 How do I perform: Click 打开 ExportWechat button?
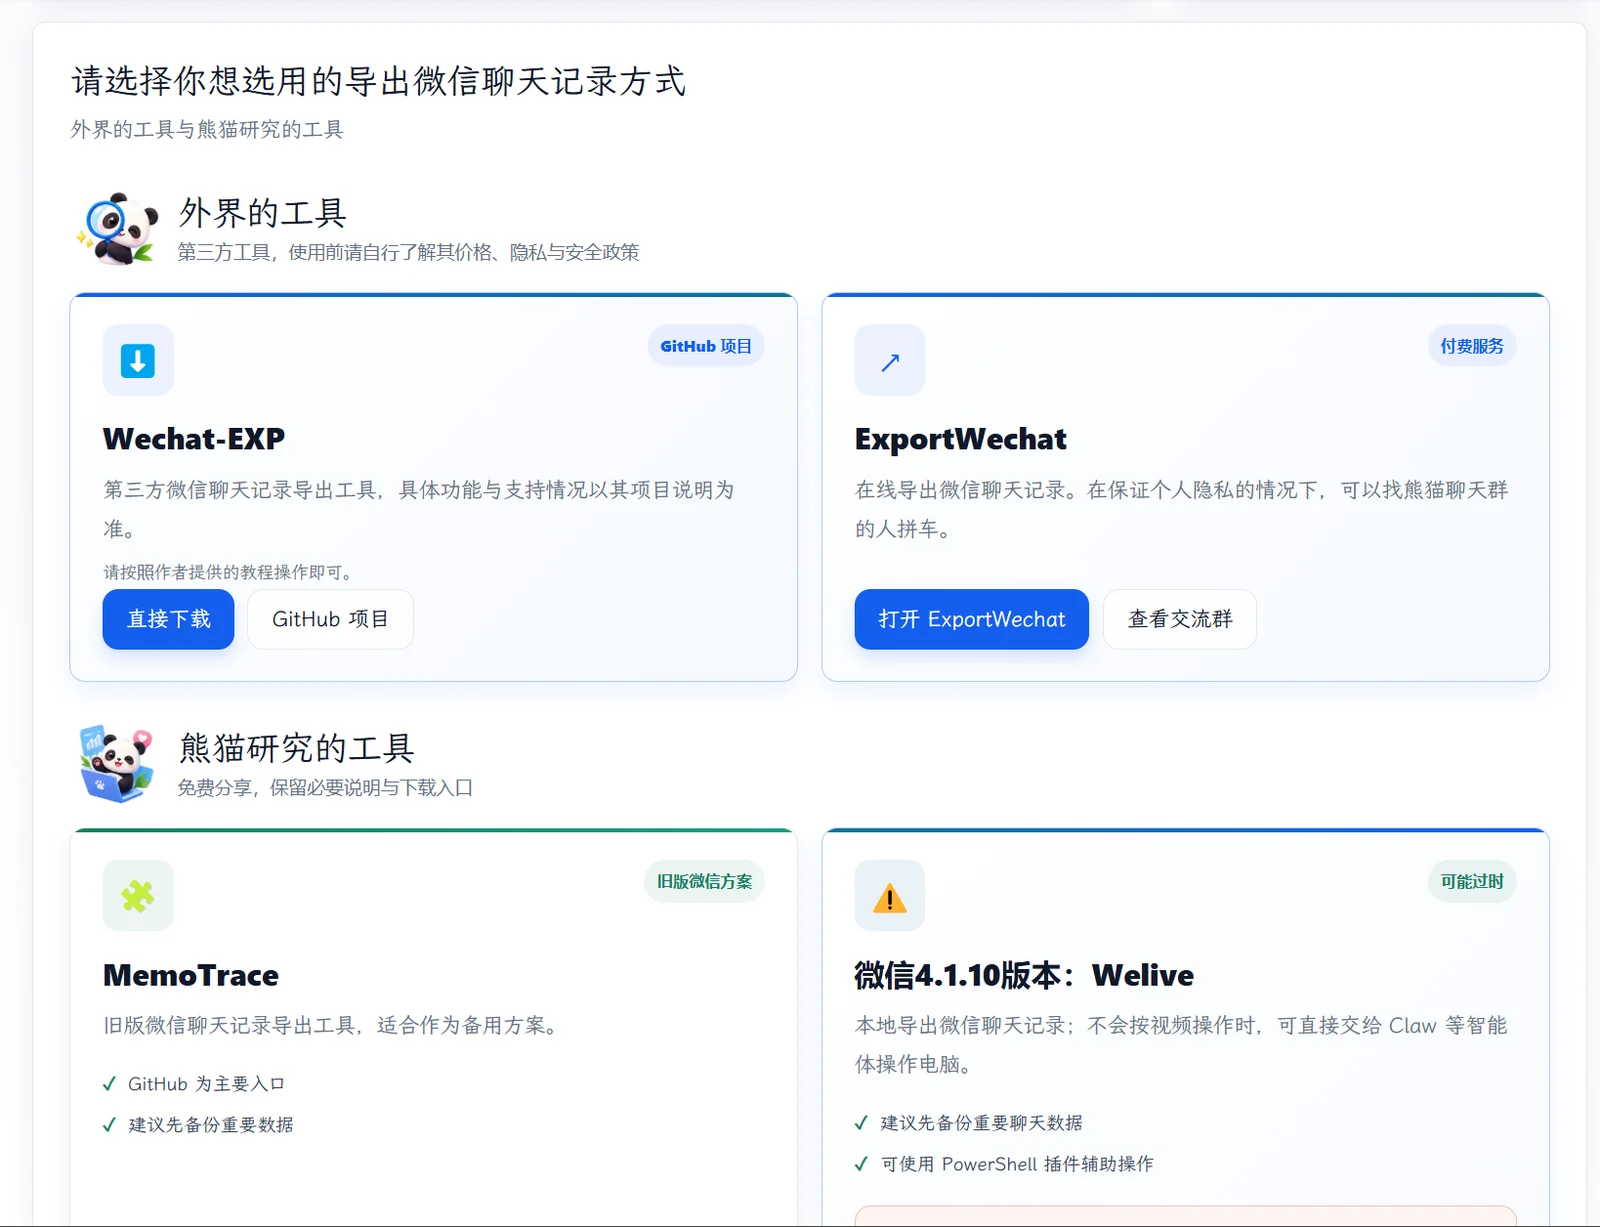pos(971,619)
